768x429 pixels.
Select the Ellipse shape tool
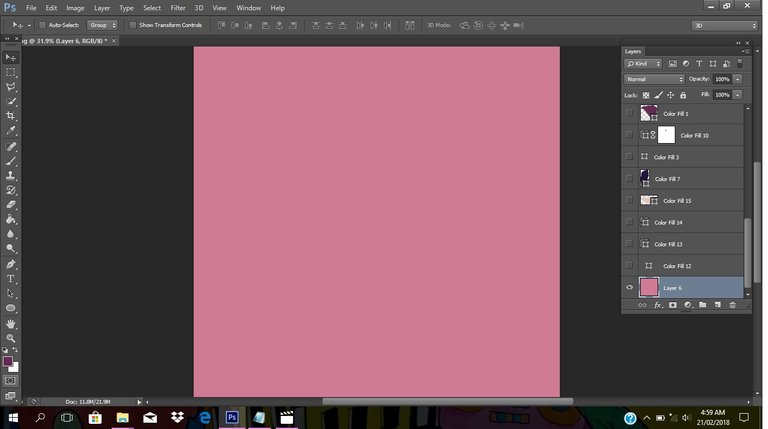(10, 308)
